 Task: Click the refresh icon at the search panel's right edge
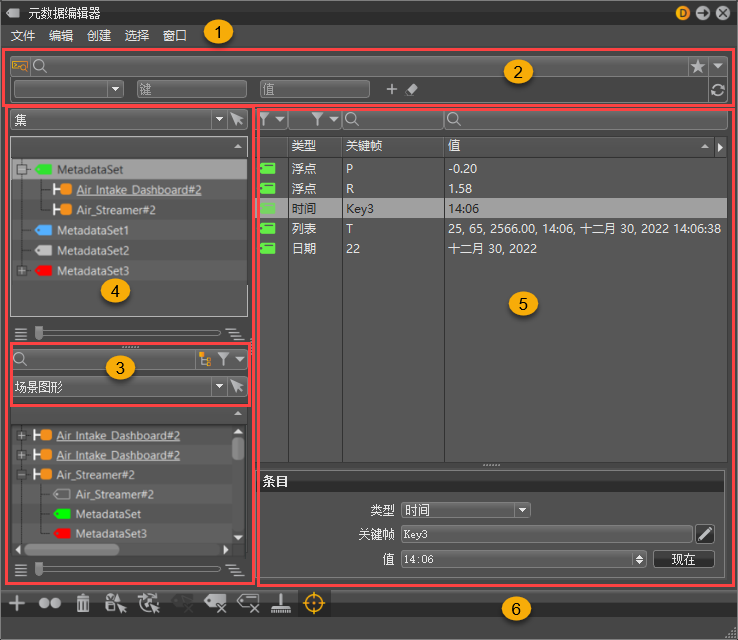pos(718,89)
